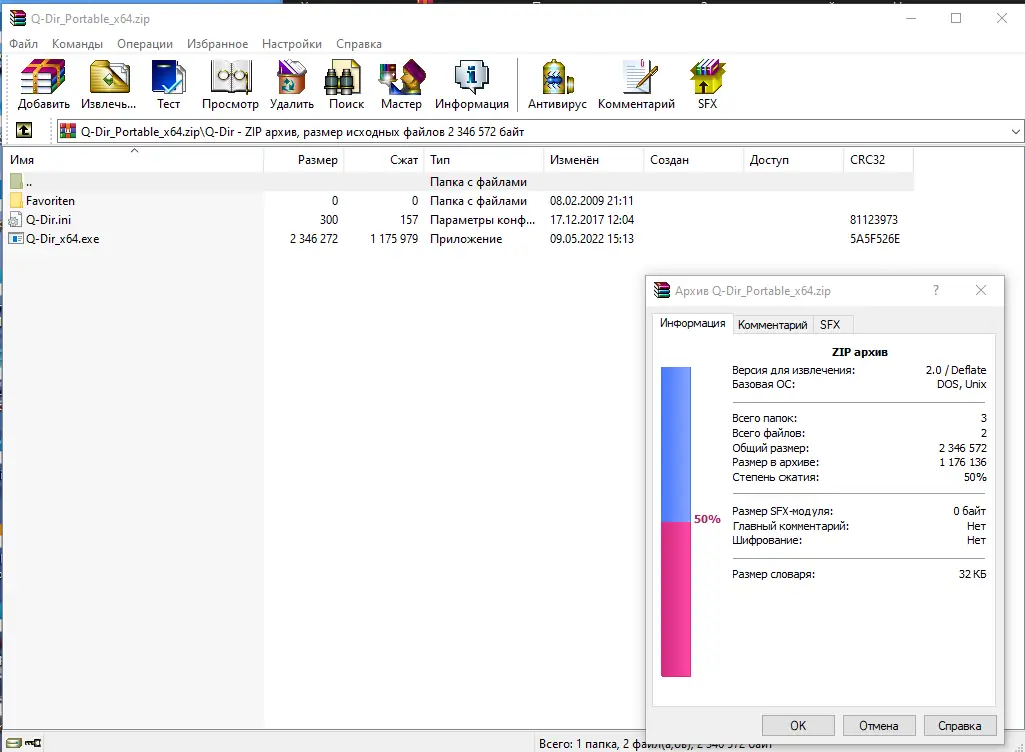The width and height of the screenshot is (1025, 752).
Task: Click the archive icon in dialog title
Action: click(x=662, y=290)
